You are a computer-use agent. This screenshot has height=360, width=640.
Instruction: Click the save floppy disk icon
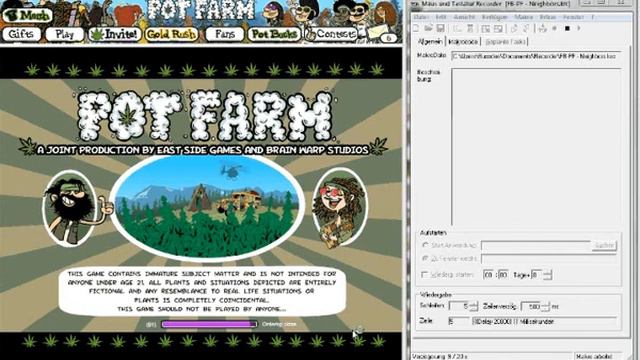tap(440, 28)
